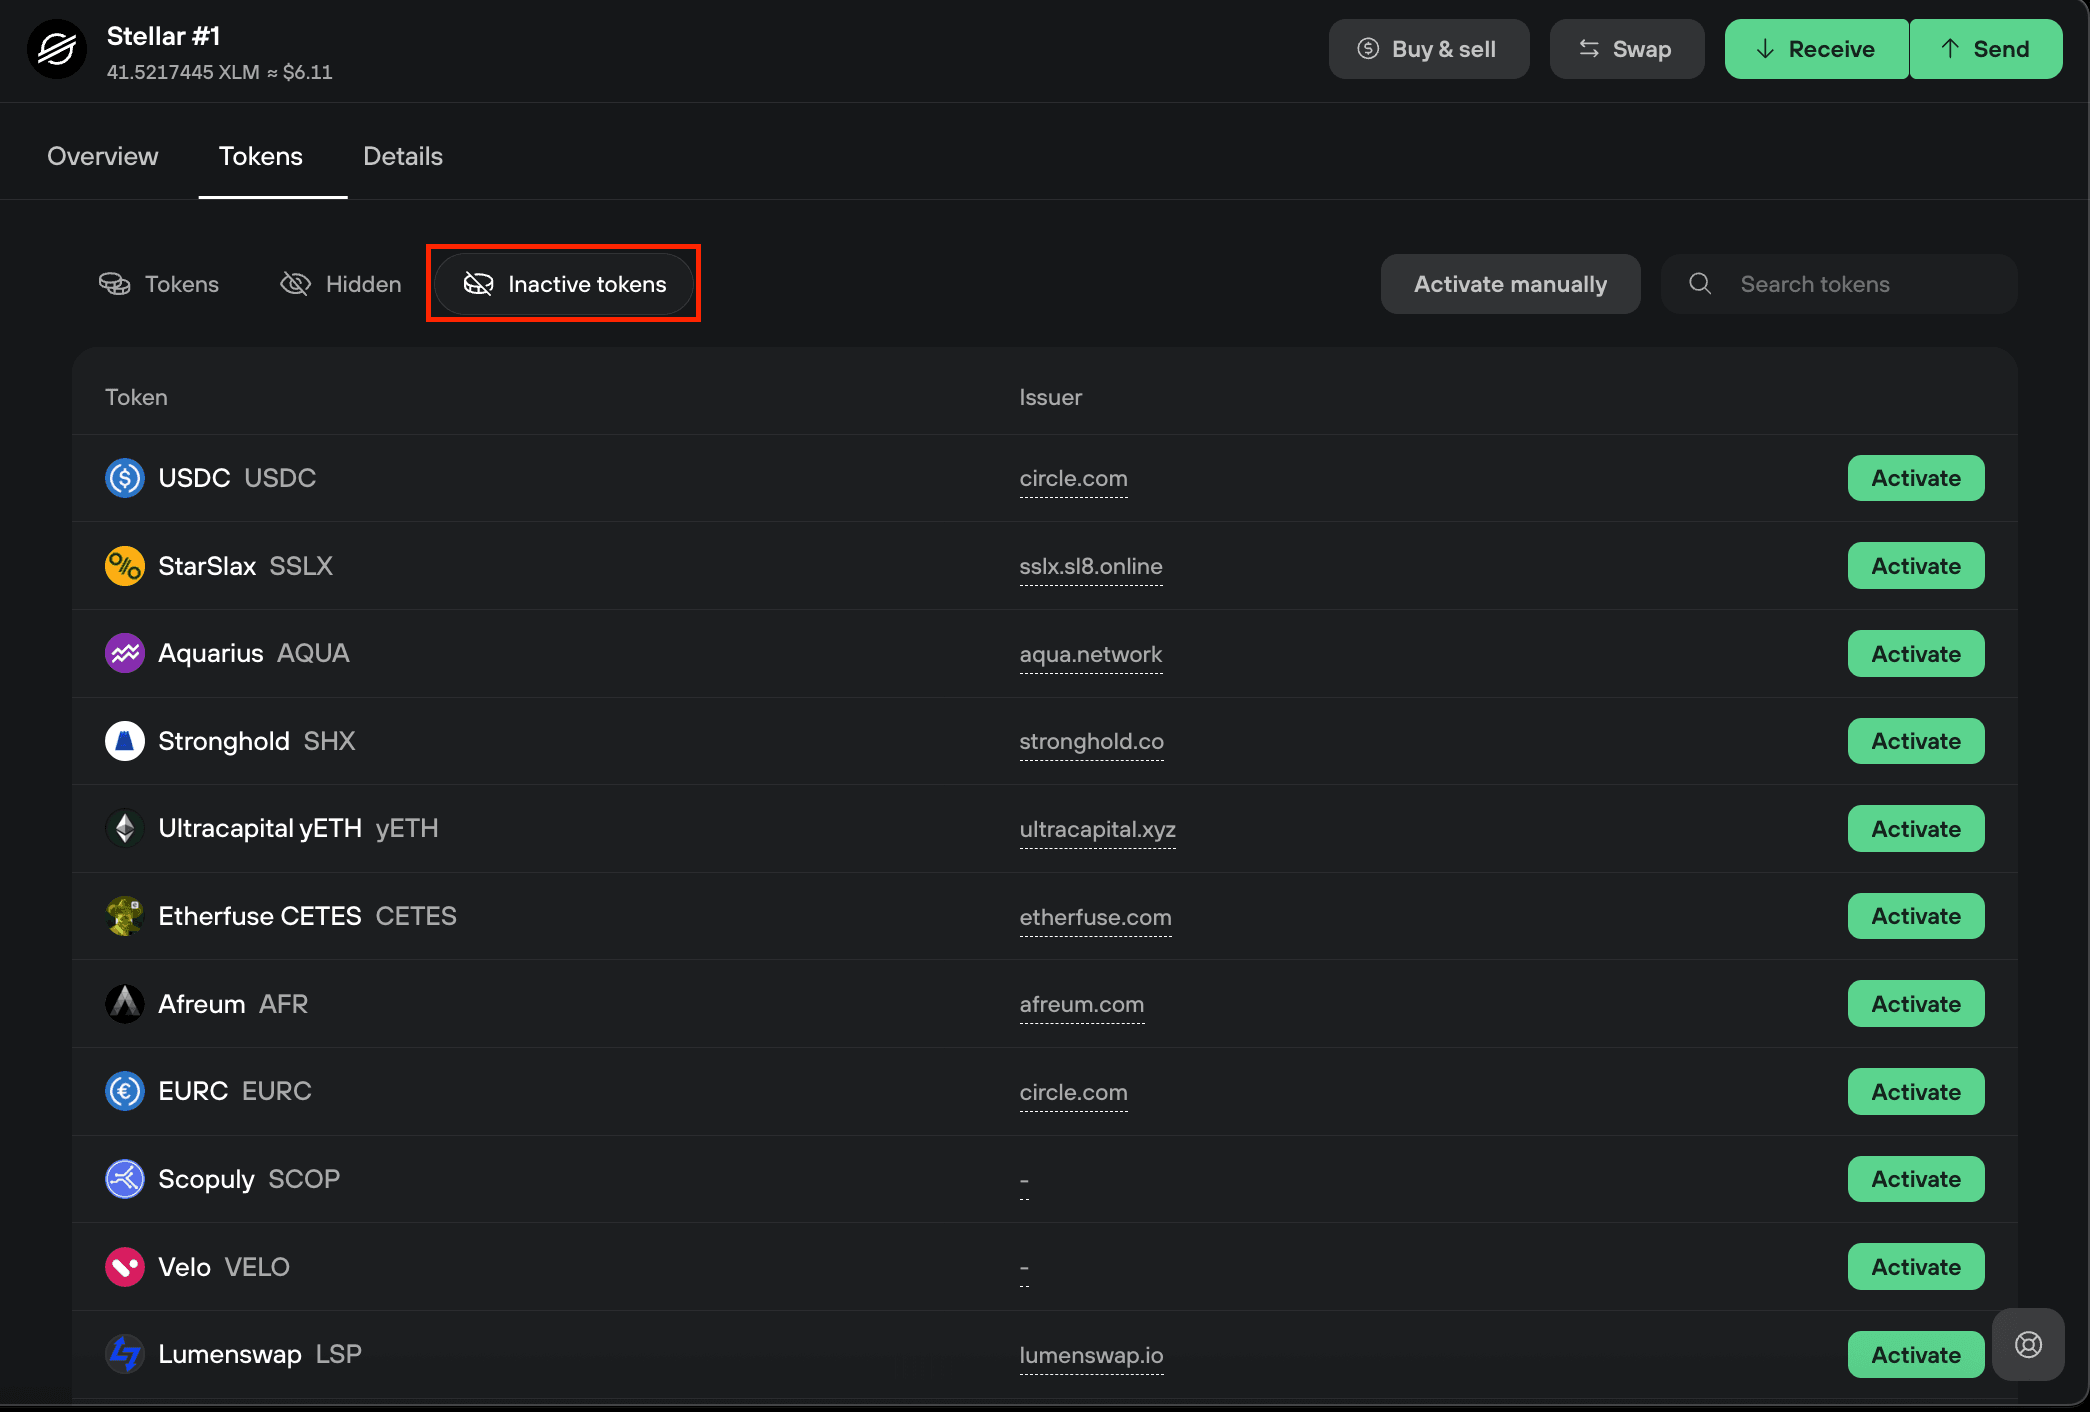Open USDC's circle.com issuer link

tap(1073, 479)
